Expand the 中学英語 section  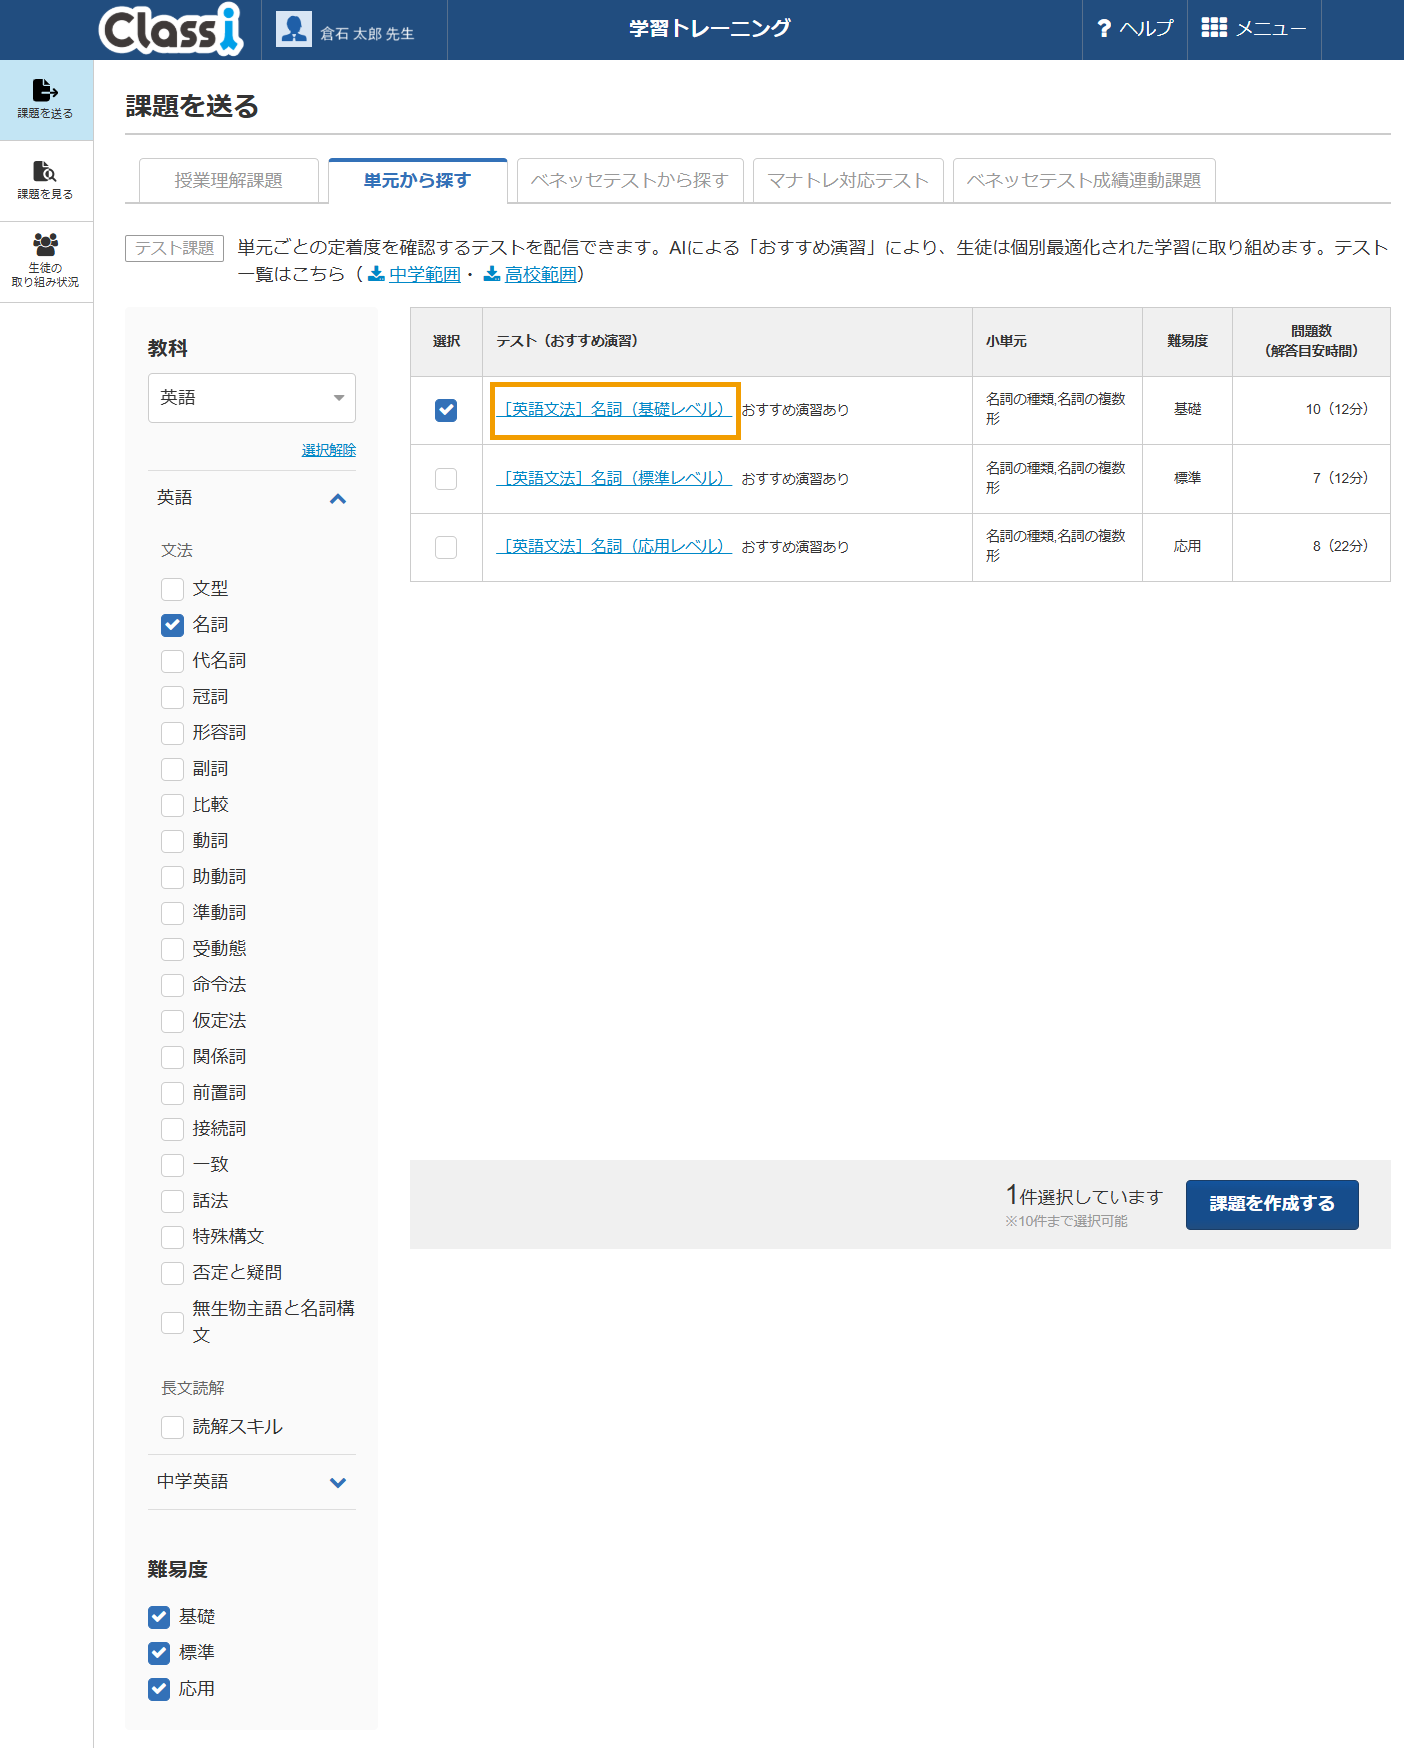pos(252,1482)
